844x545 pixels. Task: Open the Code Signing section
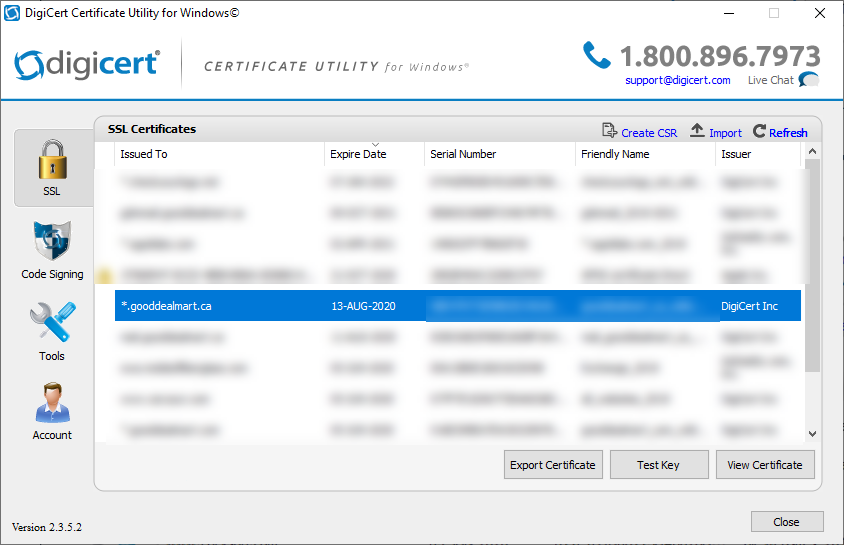pyautogui.click(x=52, y=250)
